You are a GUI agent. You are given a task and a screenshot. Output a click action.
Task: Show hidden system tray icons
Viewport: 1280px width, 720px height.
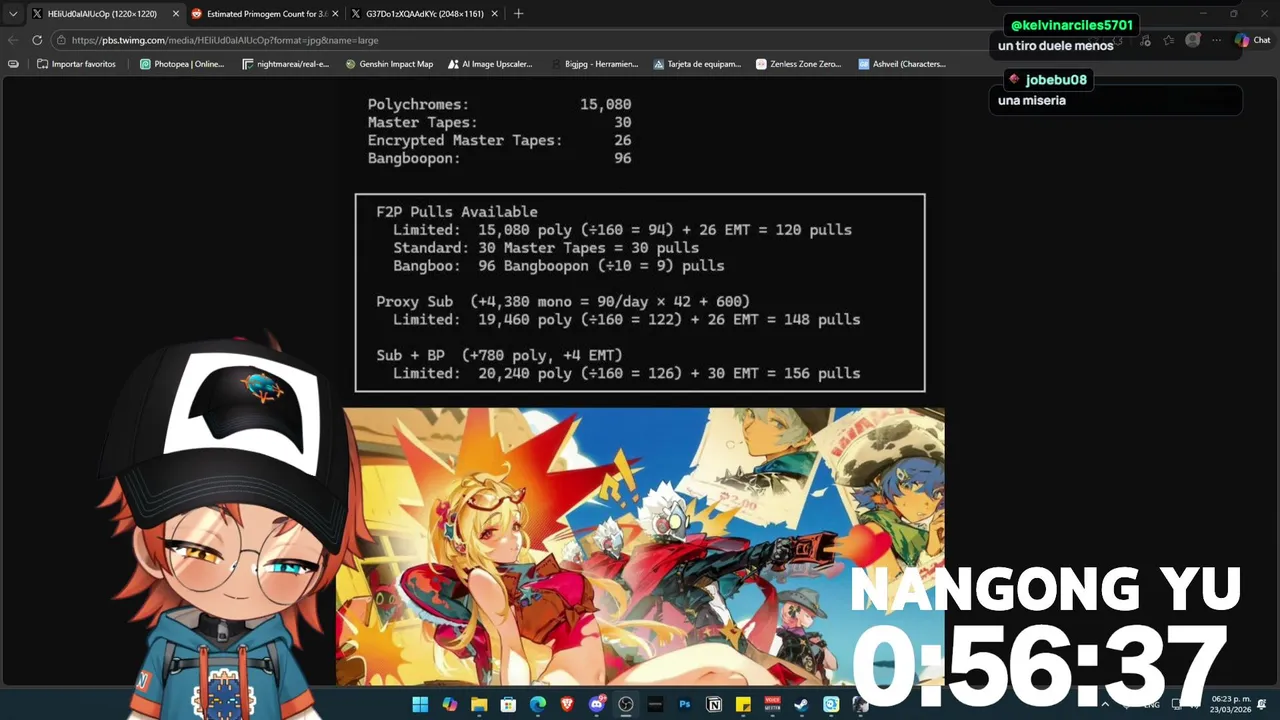point(1105,704)
